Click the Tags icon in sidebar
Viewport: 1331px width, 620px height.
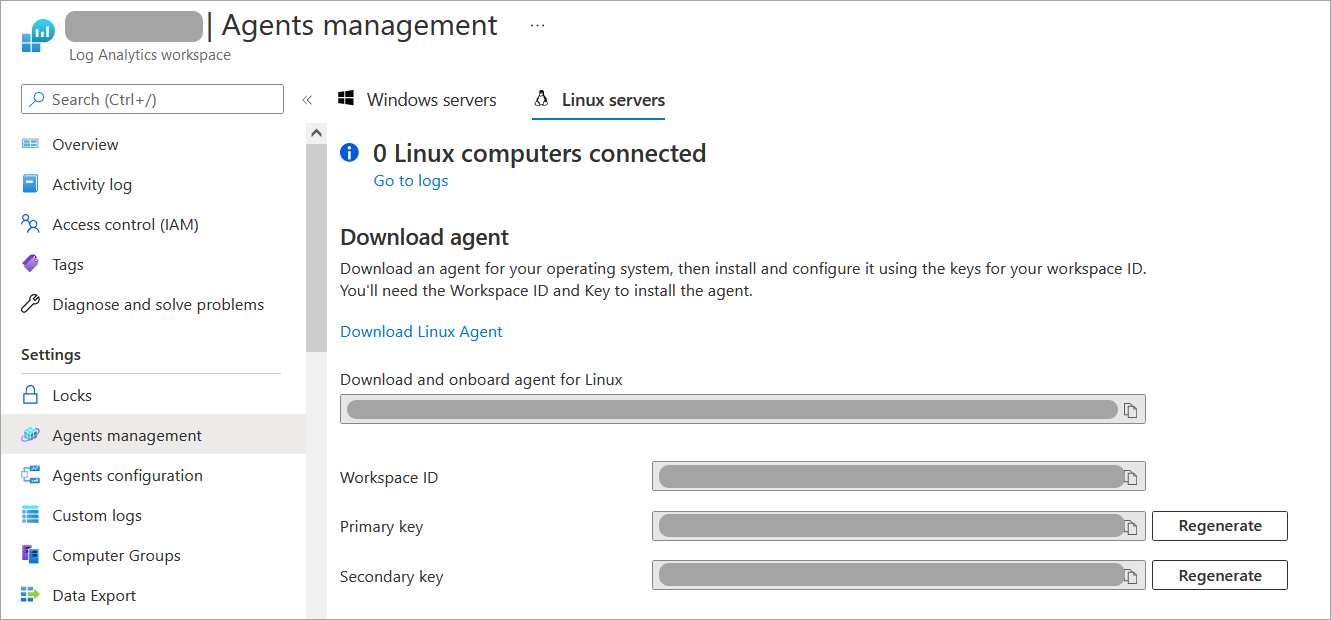30,264
